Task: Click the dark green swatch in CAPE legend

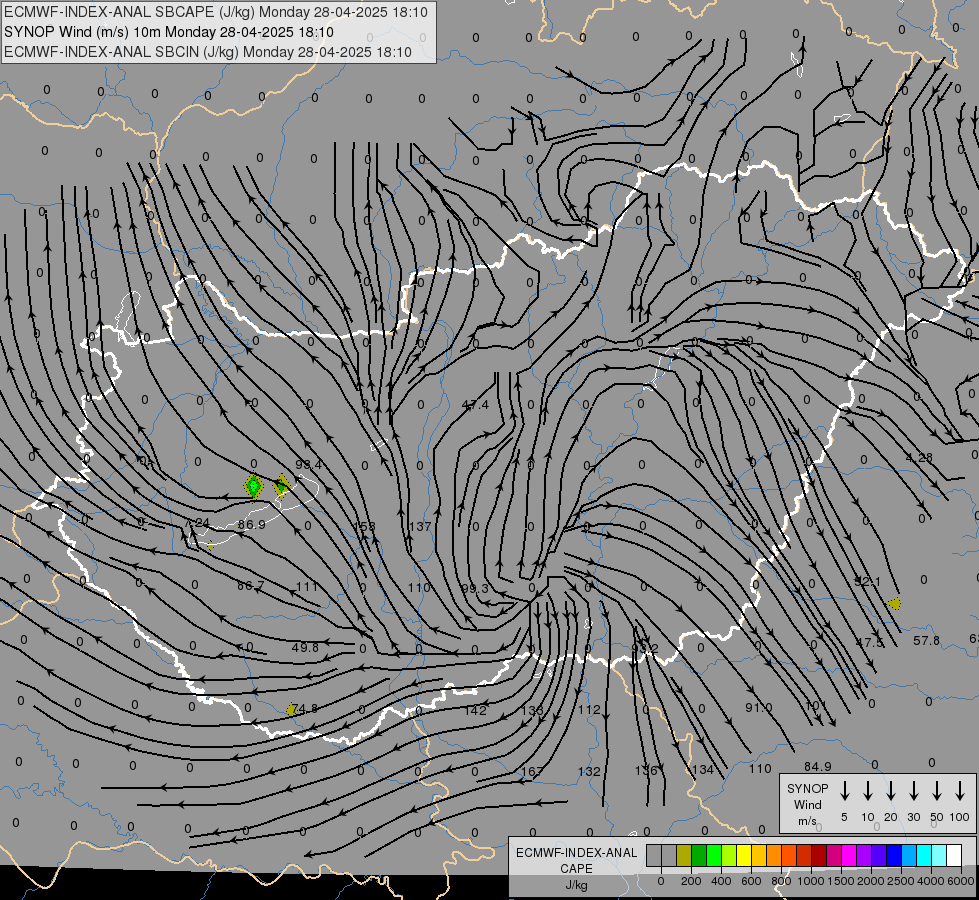Action: click(x=699, y=856)
